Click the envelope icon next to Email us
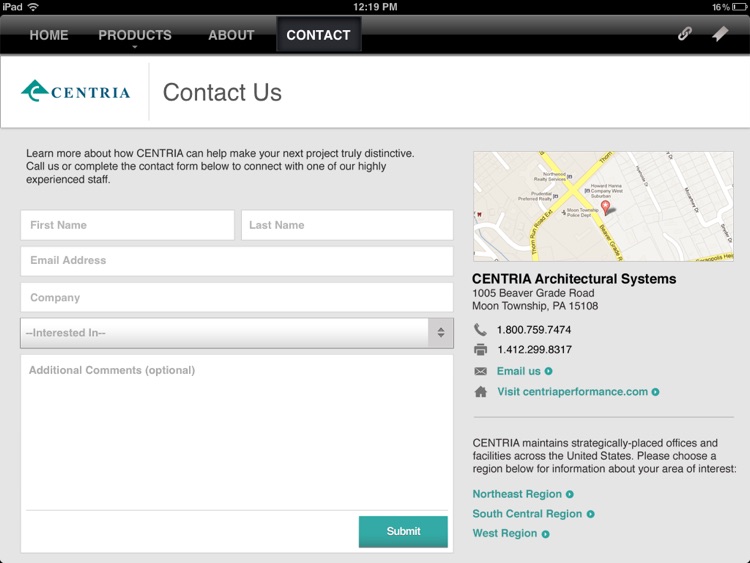The width and height of the screenshot is (750, 563). (x=480, y=371)
